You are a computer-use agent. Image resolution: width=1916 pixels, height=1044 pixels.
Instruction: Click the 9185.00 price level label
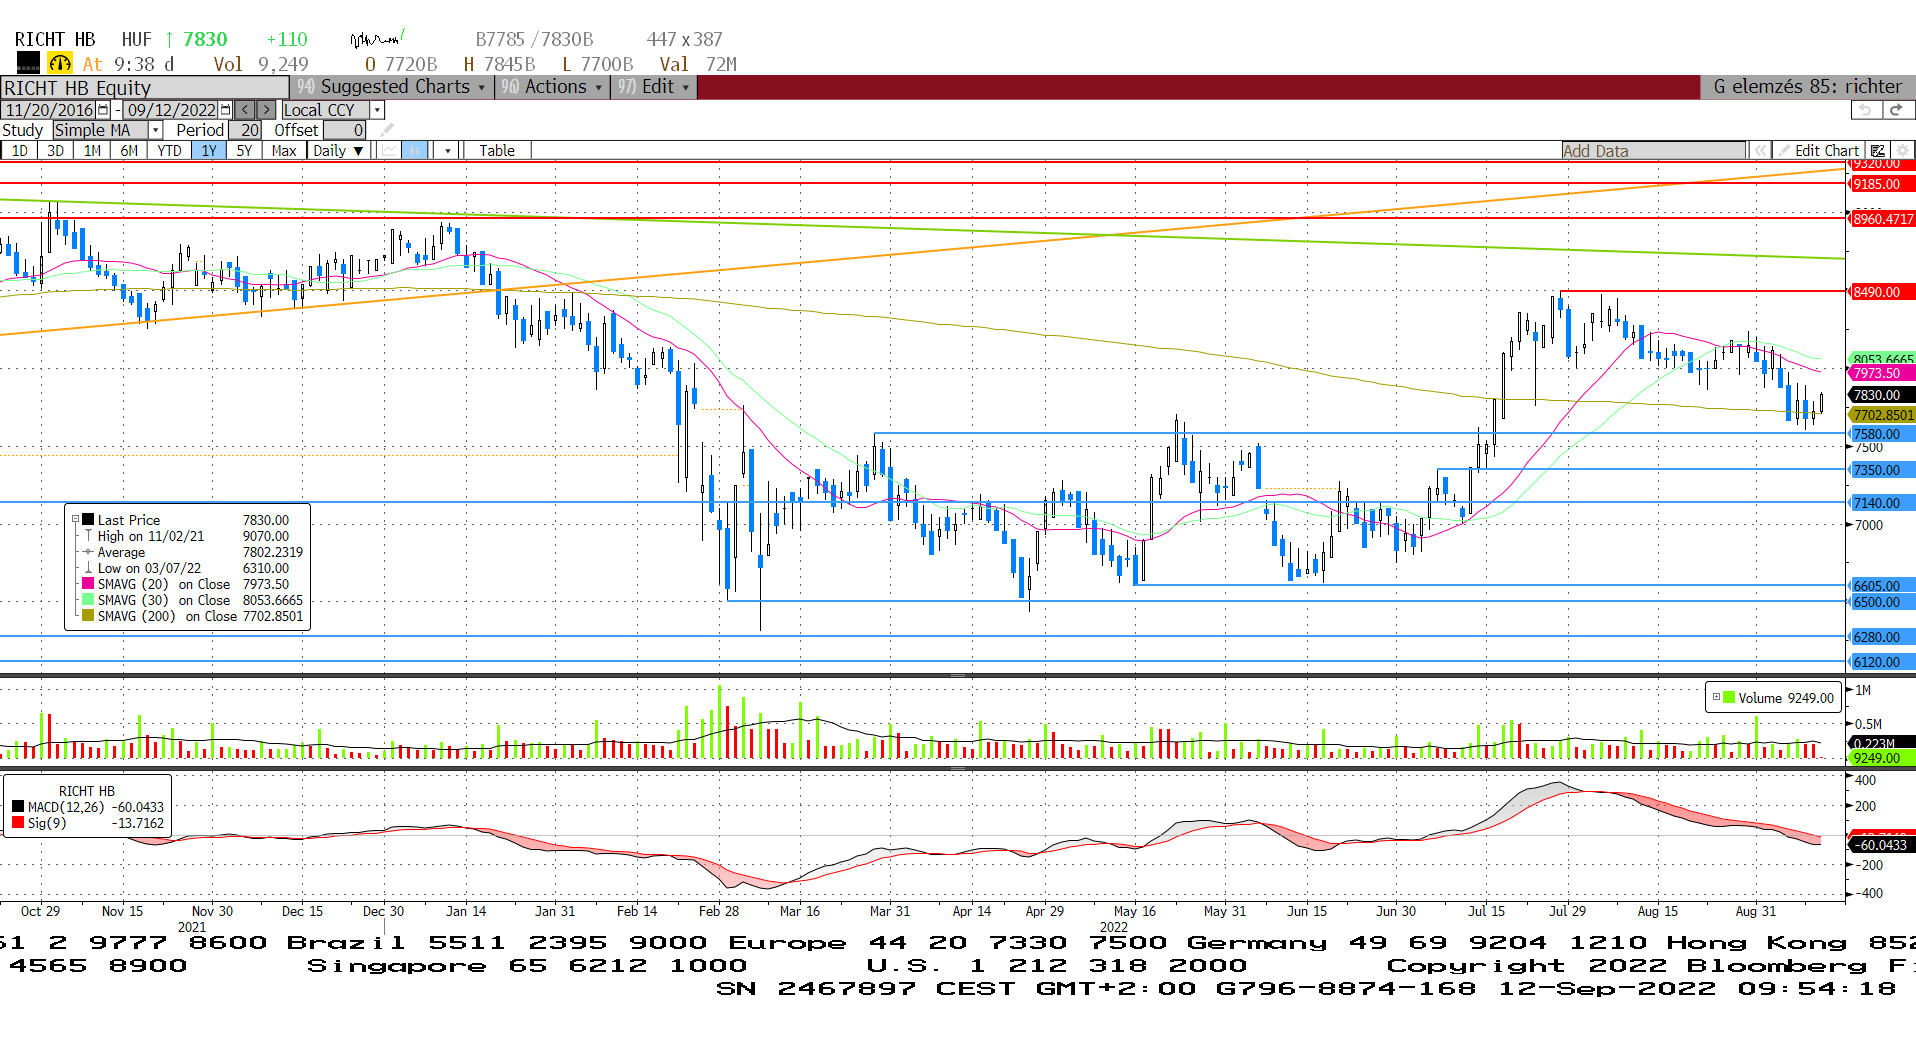1881,184
